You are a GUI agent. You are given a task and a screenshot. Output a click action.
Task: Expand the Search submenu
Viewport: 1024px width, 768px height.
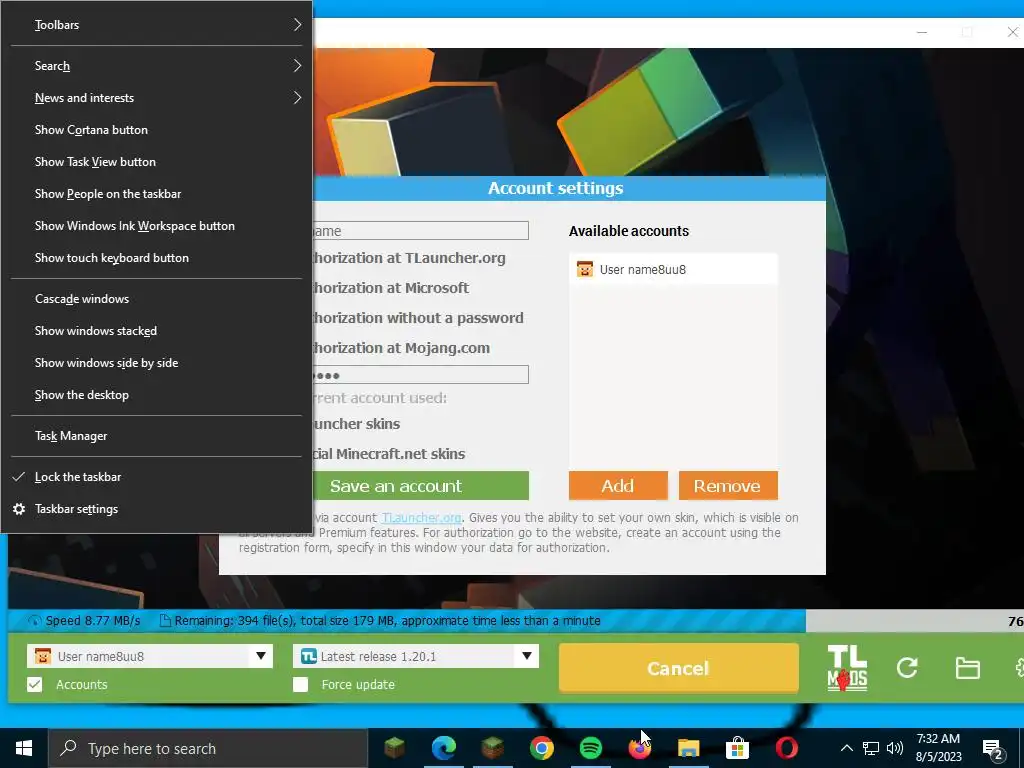[x=157, y=66]
